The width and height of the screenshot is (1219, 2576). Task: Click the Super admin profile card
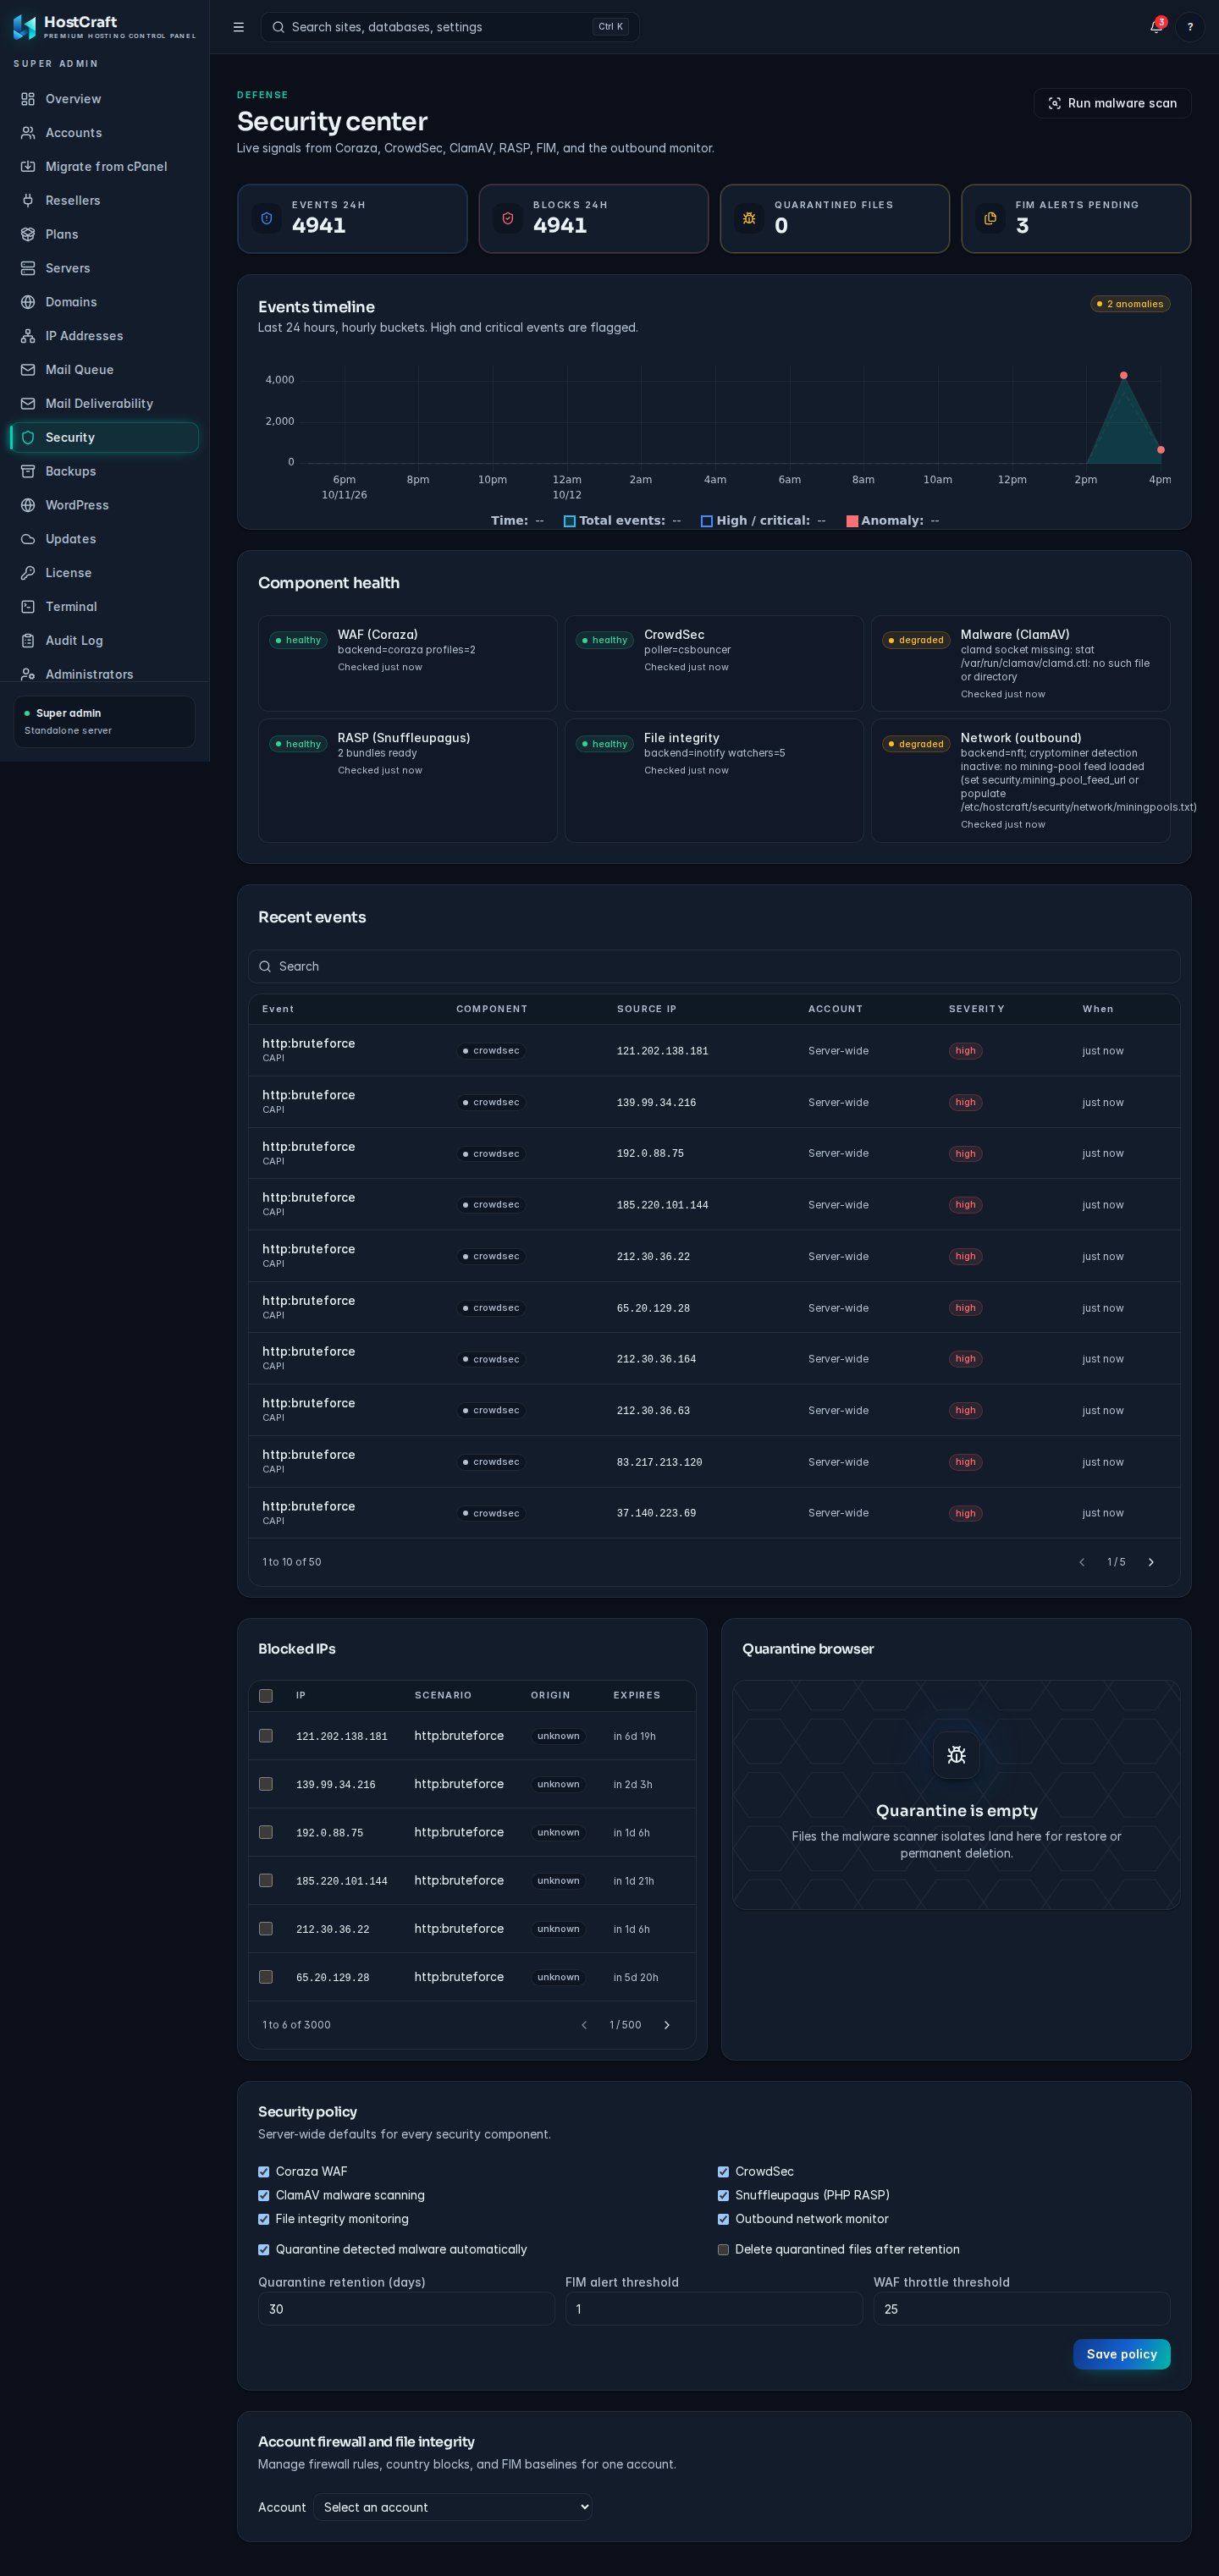pos(104,721)
